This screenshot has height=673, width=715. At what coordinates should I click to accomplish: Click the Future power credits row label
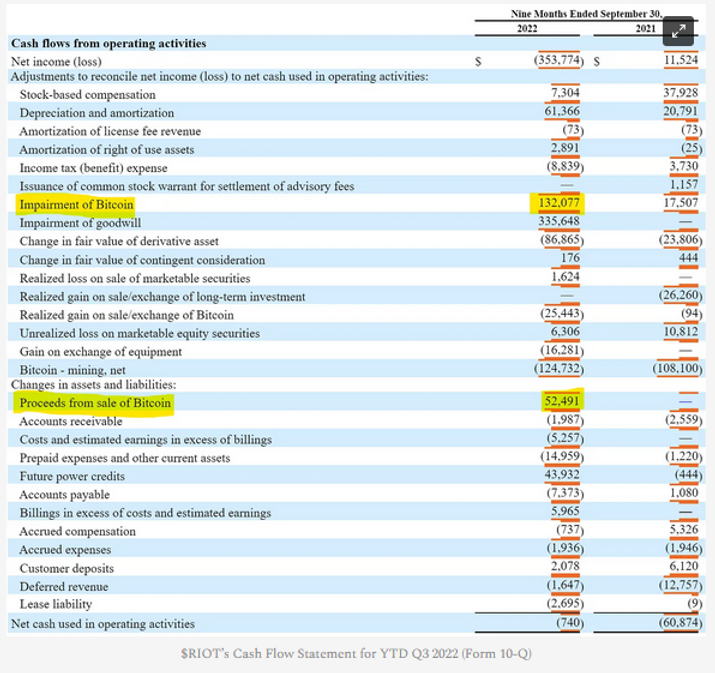tap(72, 476)
